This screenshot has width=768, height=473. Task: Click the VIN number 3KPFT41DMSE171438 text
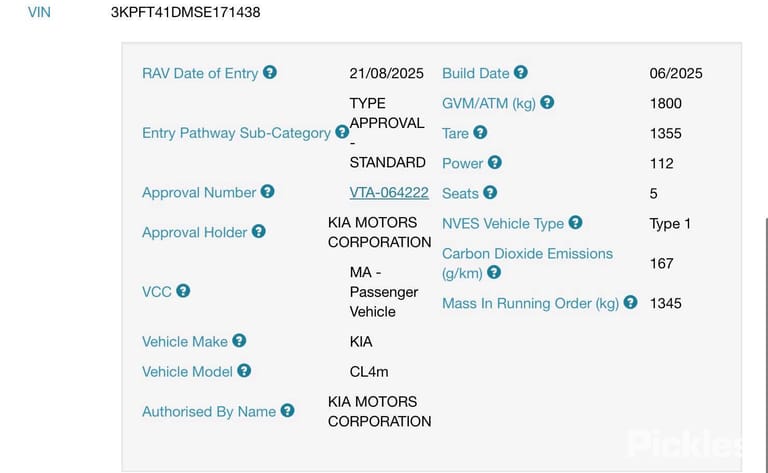(x=186, y=12)
